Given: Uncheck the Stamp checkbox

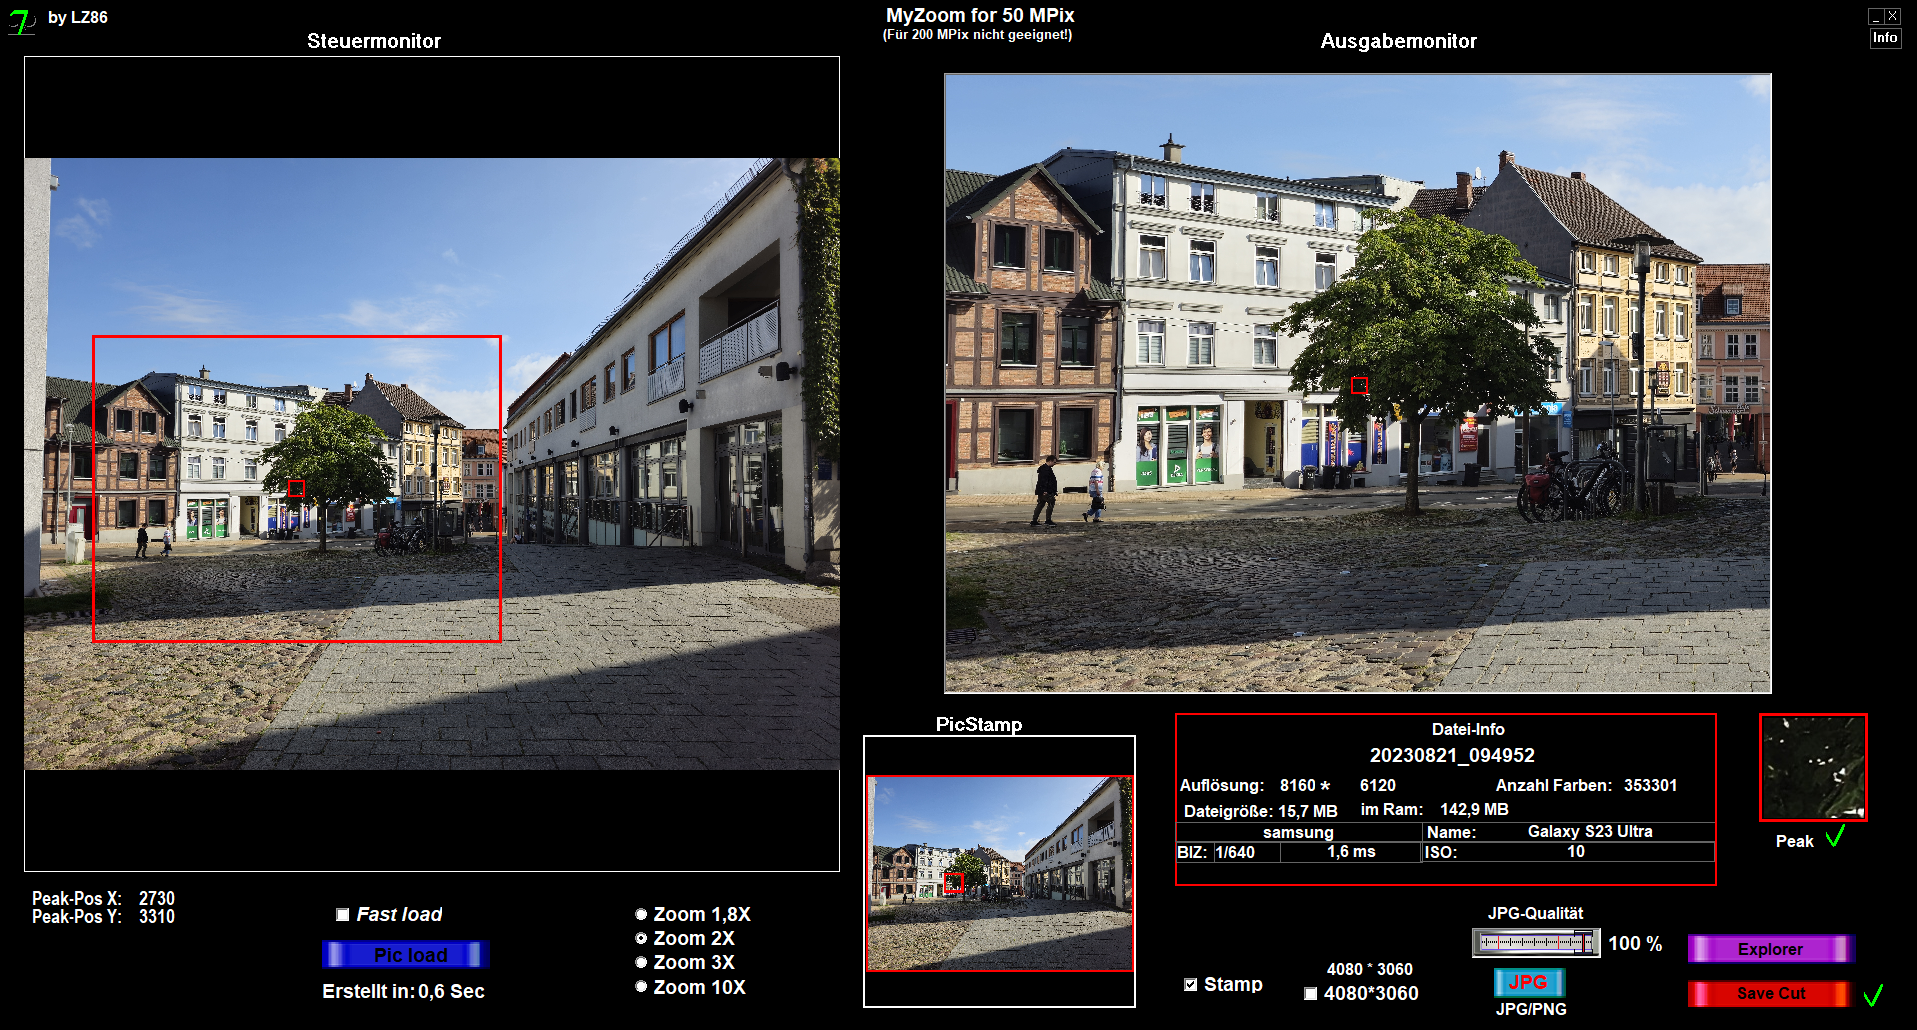Looking at the screenshot, I should pos(1190,985).
